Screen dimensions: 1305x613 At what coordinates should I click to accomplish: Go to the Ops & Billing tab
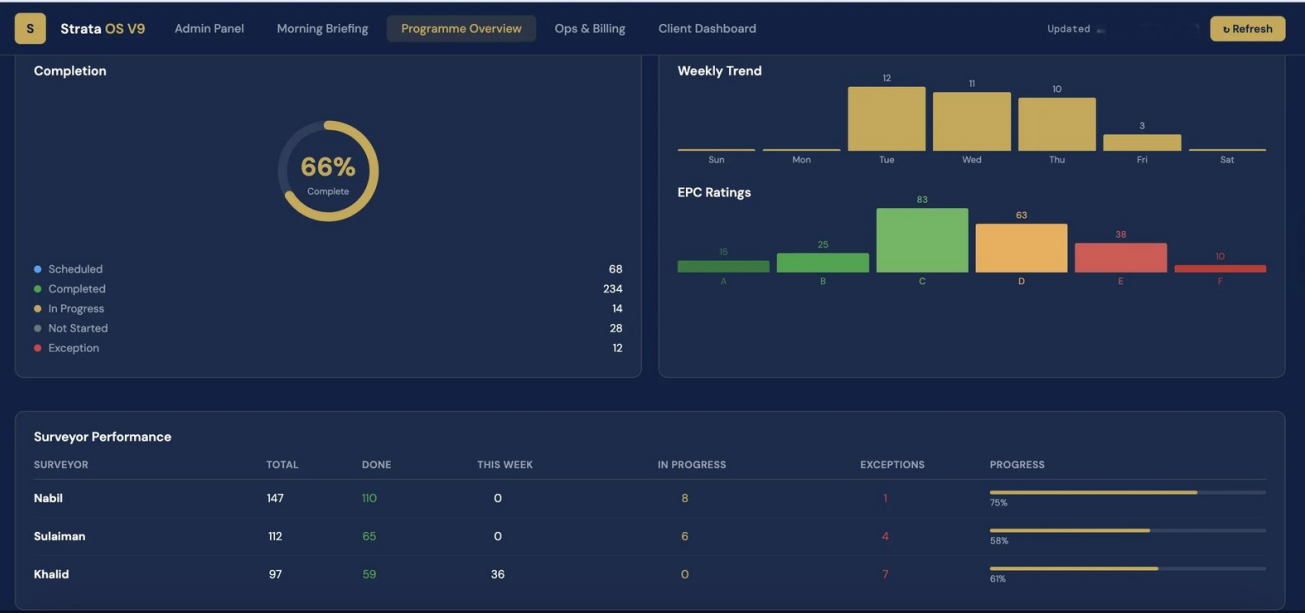pos(590,29)
